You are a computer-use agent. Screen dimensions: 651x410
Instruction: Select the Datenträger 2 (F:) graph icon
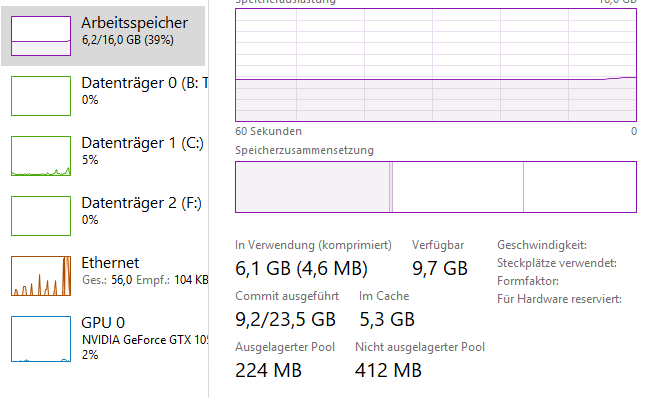click(x=40, y=215)
